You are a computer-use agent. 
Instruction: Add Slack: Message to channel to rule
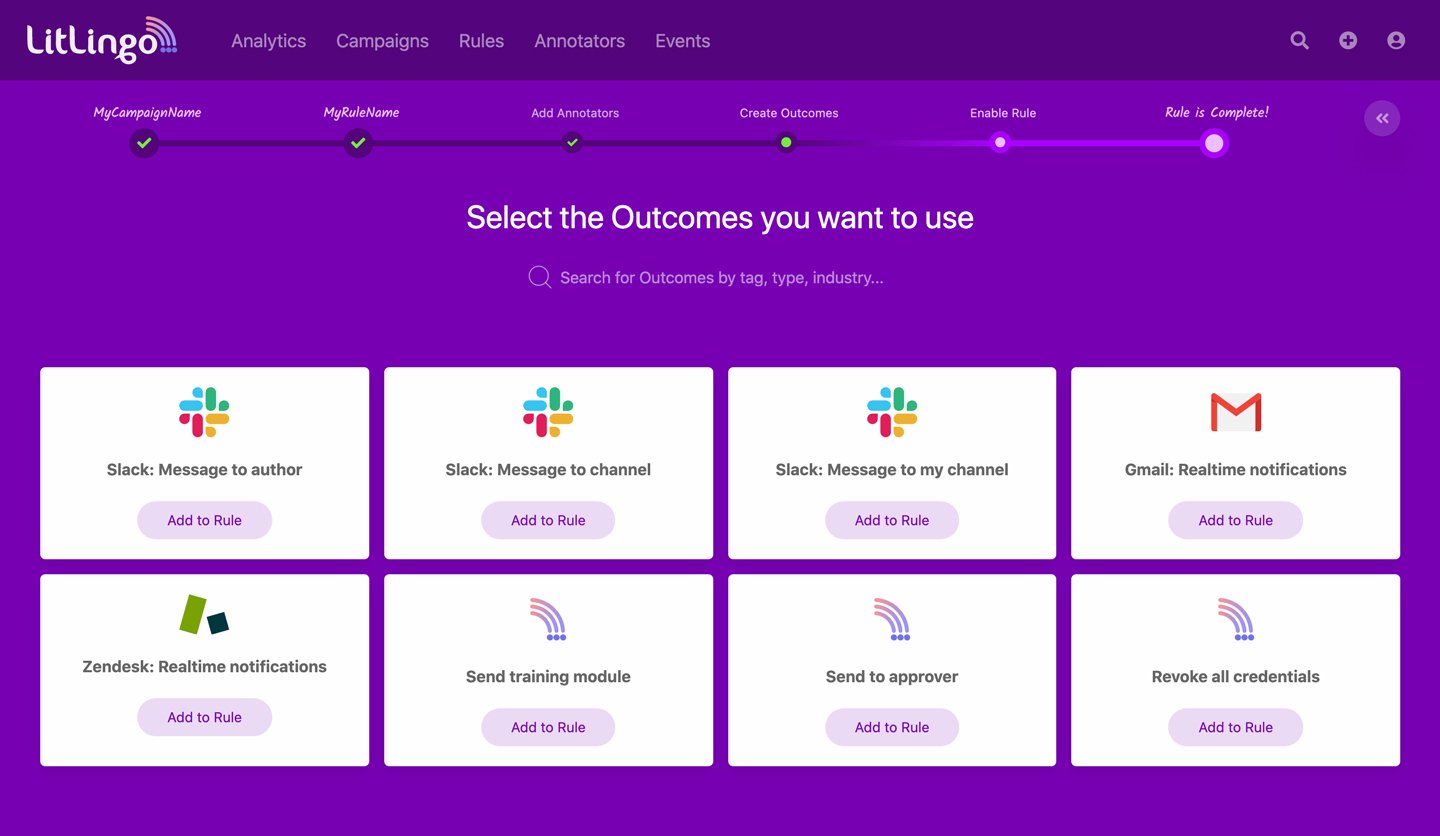pos(548,520)
